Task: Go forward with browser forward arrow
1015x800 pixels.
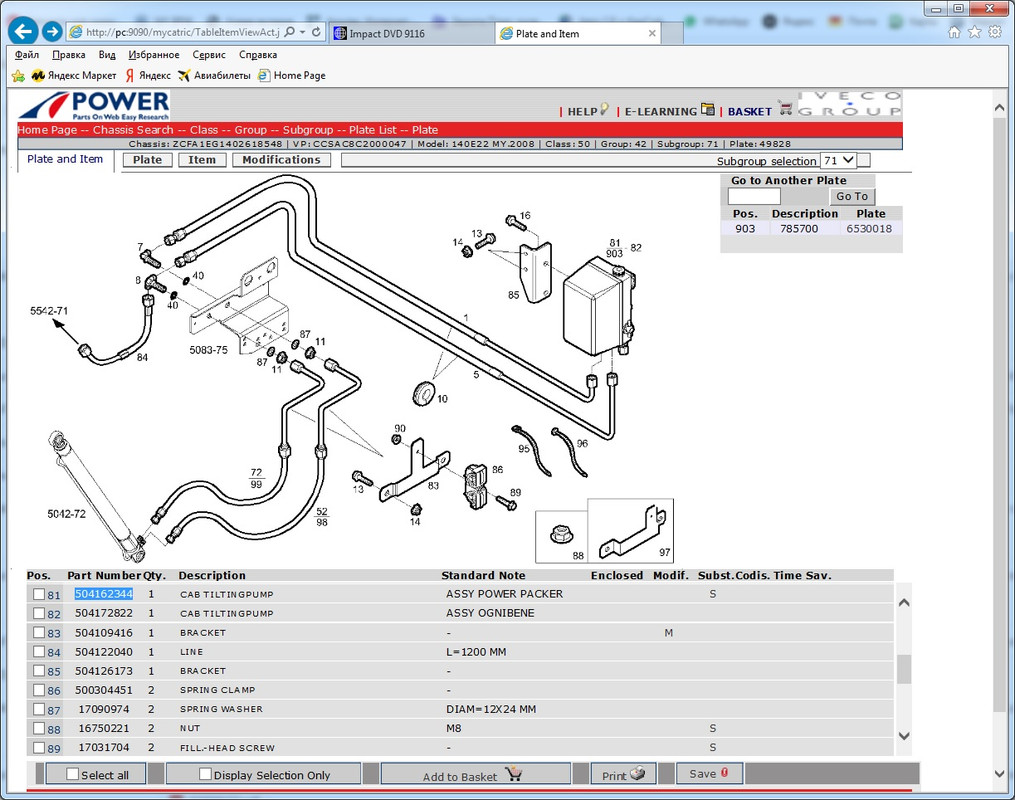Action: pyautogui.click(x=52, y=31)
